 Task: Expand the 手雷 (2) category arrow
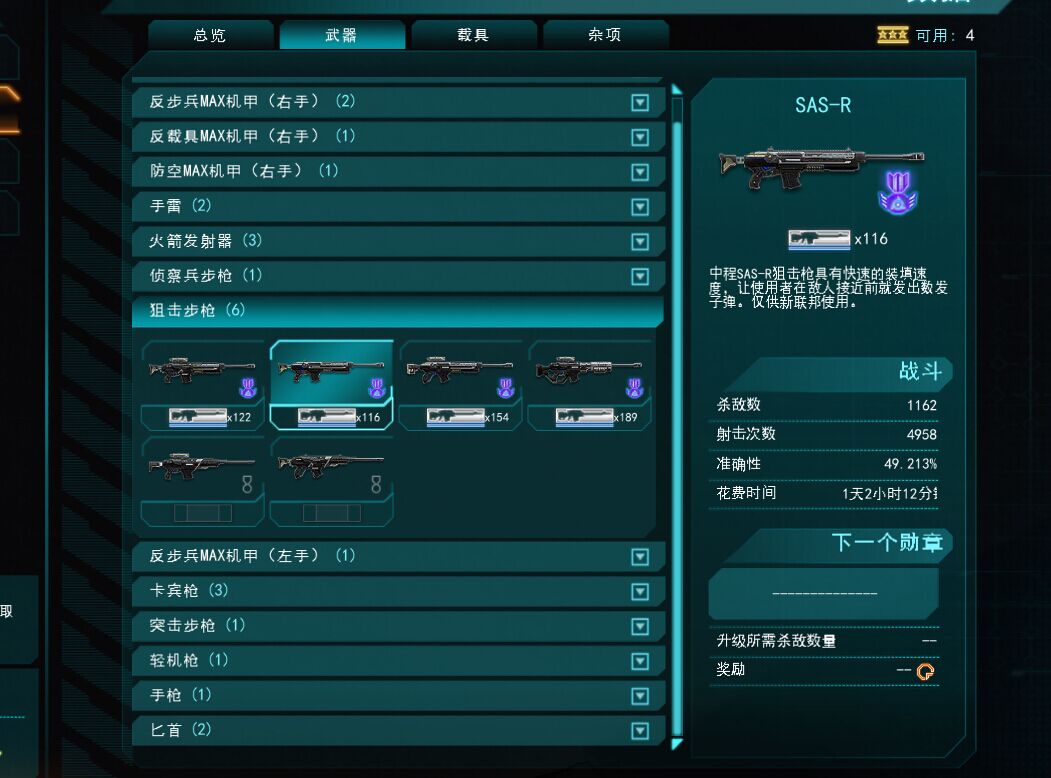point(640,207)
